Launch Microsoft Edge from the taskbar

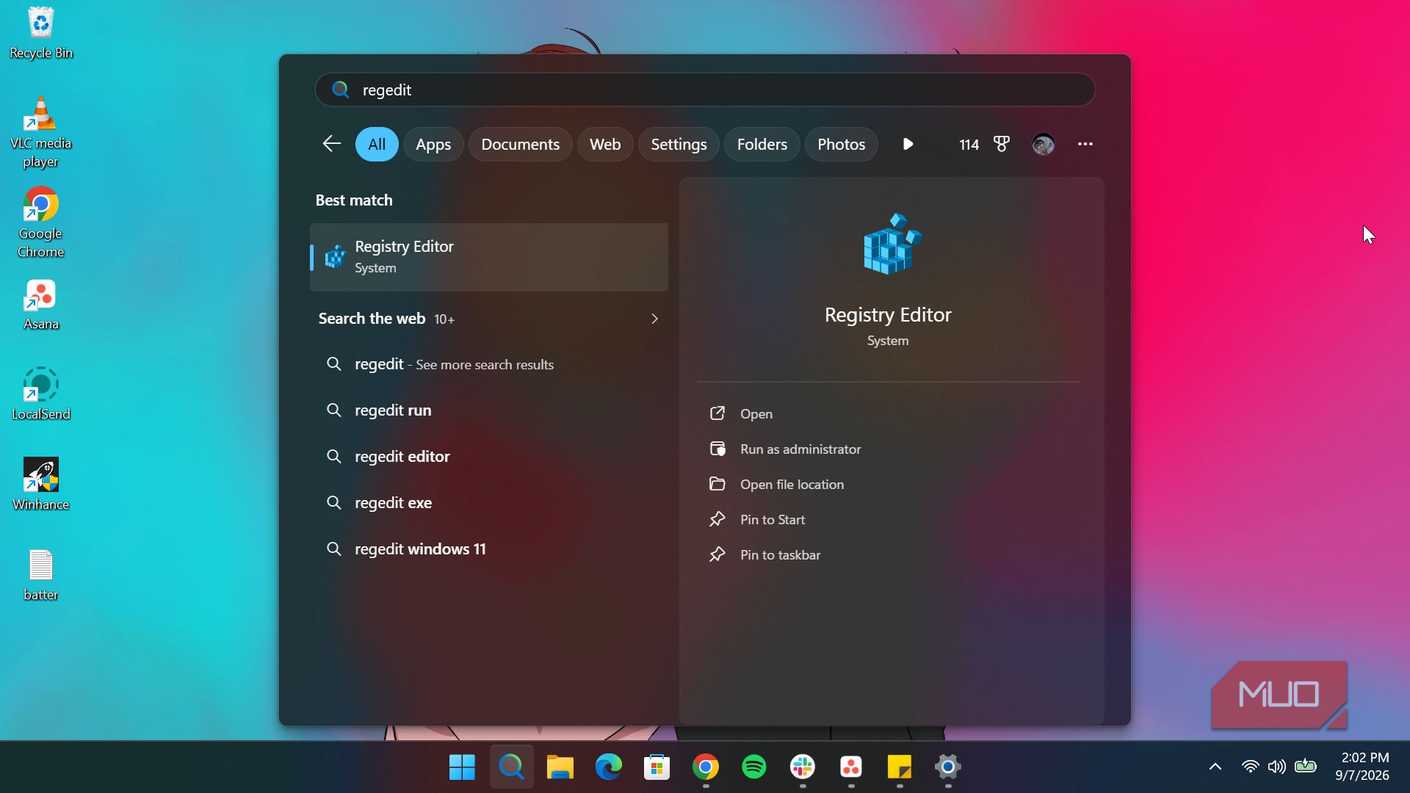pos(608,767)
